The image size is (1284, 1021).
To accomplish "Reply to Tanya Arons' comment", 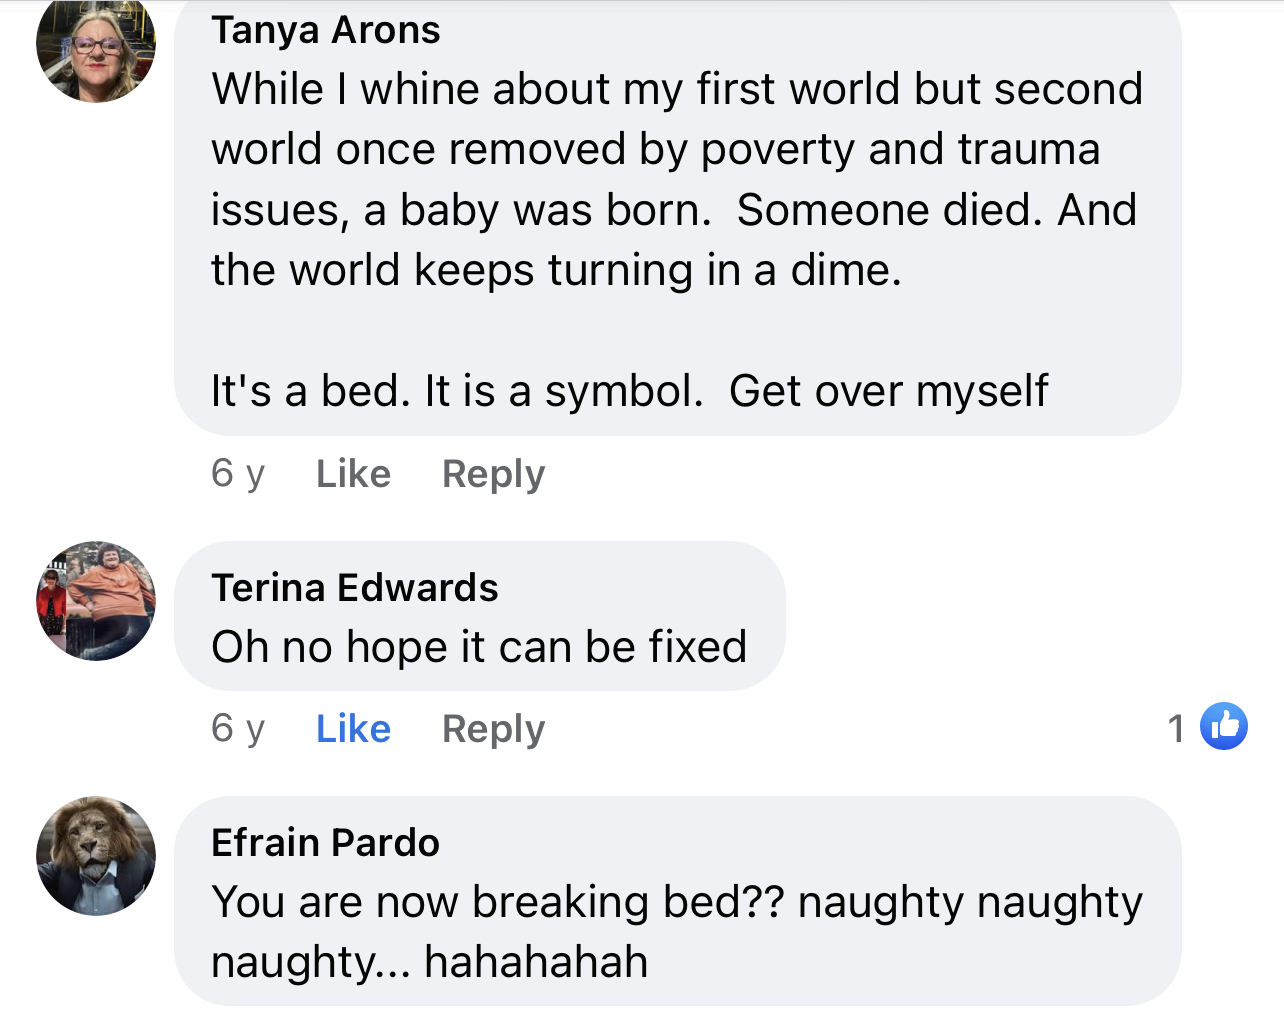I will point(494,474).
